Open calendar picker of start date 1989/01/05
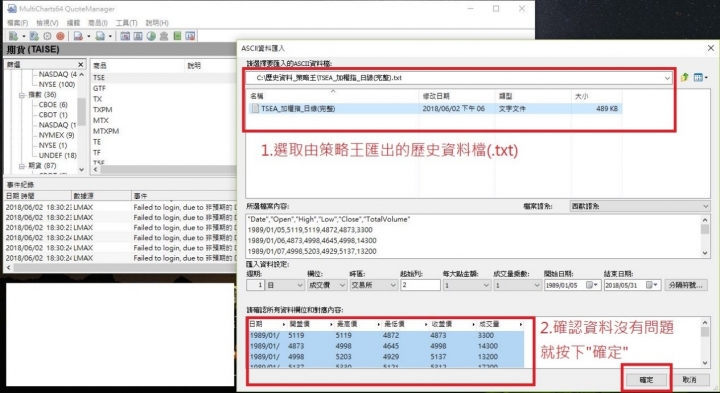Viewport: 720px width, 393px height. tap(593, 285)
